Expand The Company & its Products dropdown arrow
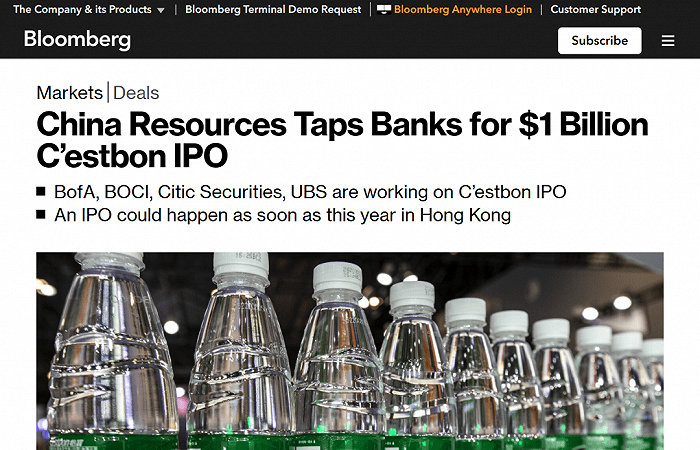700x450 pixels. point(161,10)
